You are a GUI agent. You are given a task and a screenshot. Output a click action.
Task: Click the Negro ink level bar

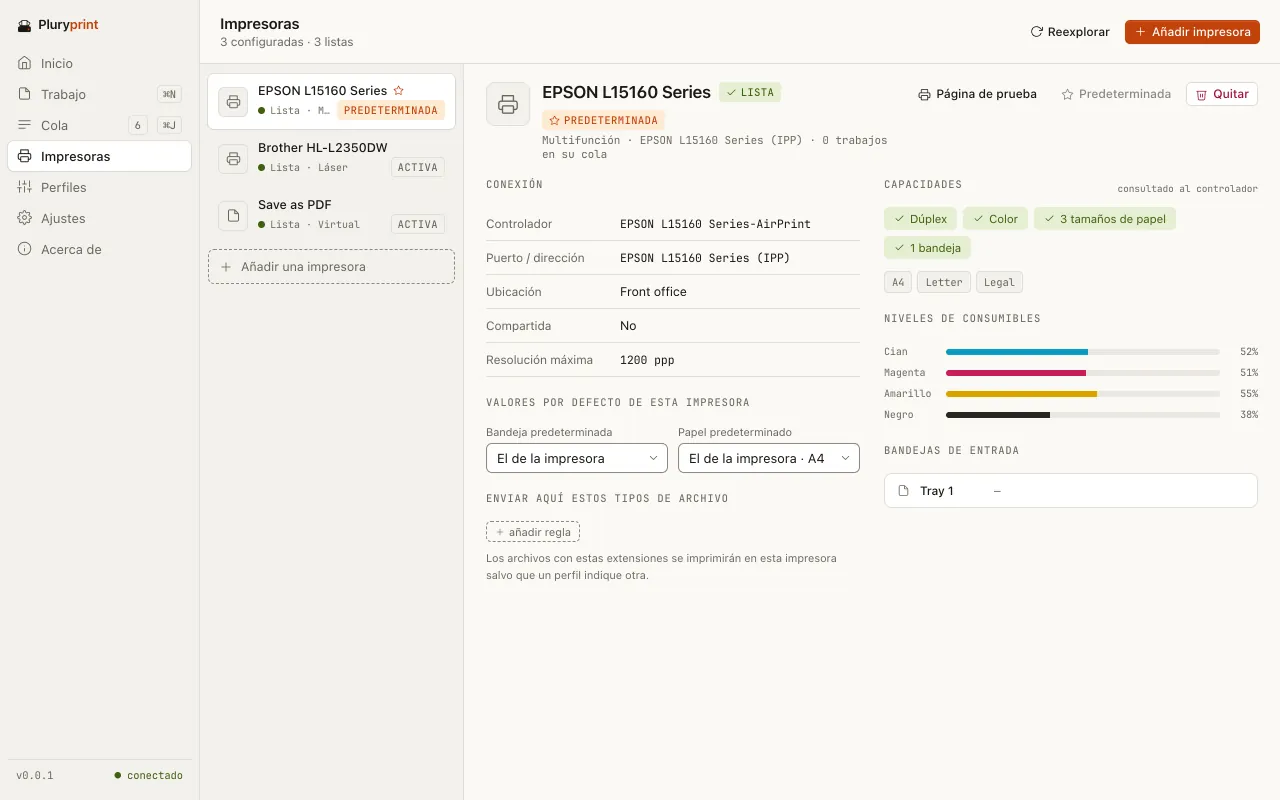[1082, 415]
